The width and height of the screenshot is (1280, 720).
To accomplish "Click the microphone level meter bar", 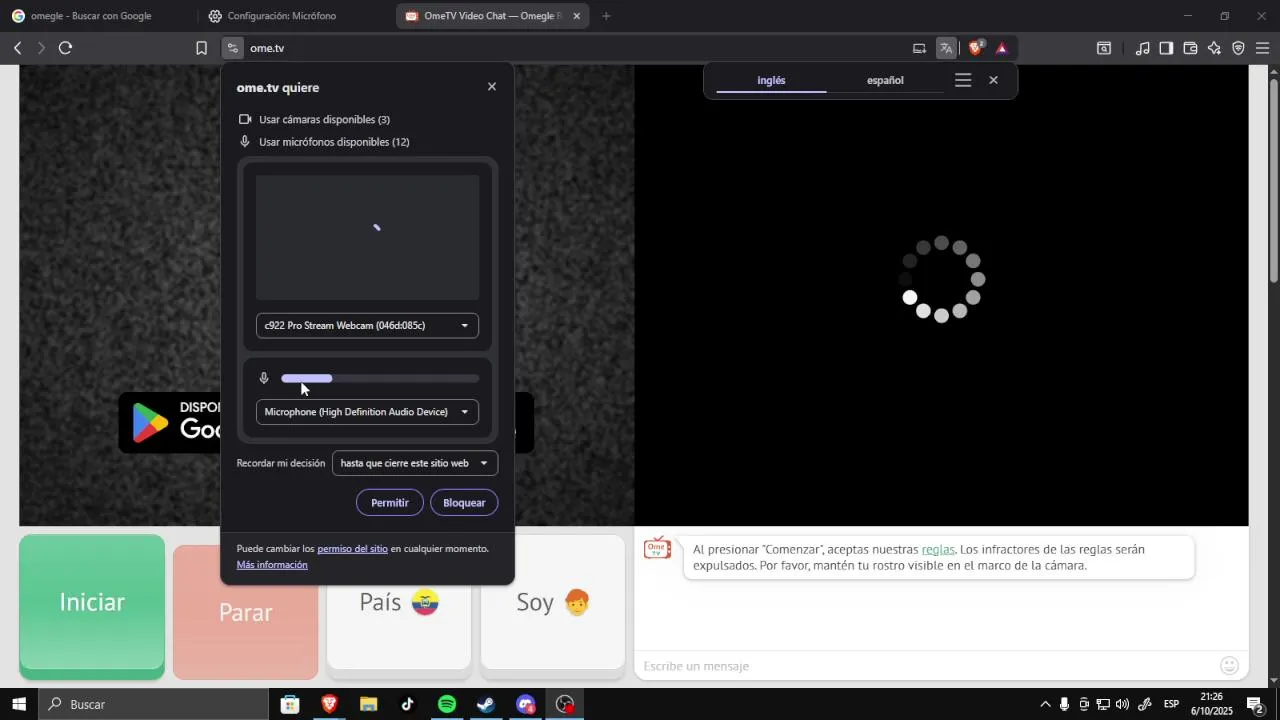I will click(x=380, y=378).
